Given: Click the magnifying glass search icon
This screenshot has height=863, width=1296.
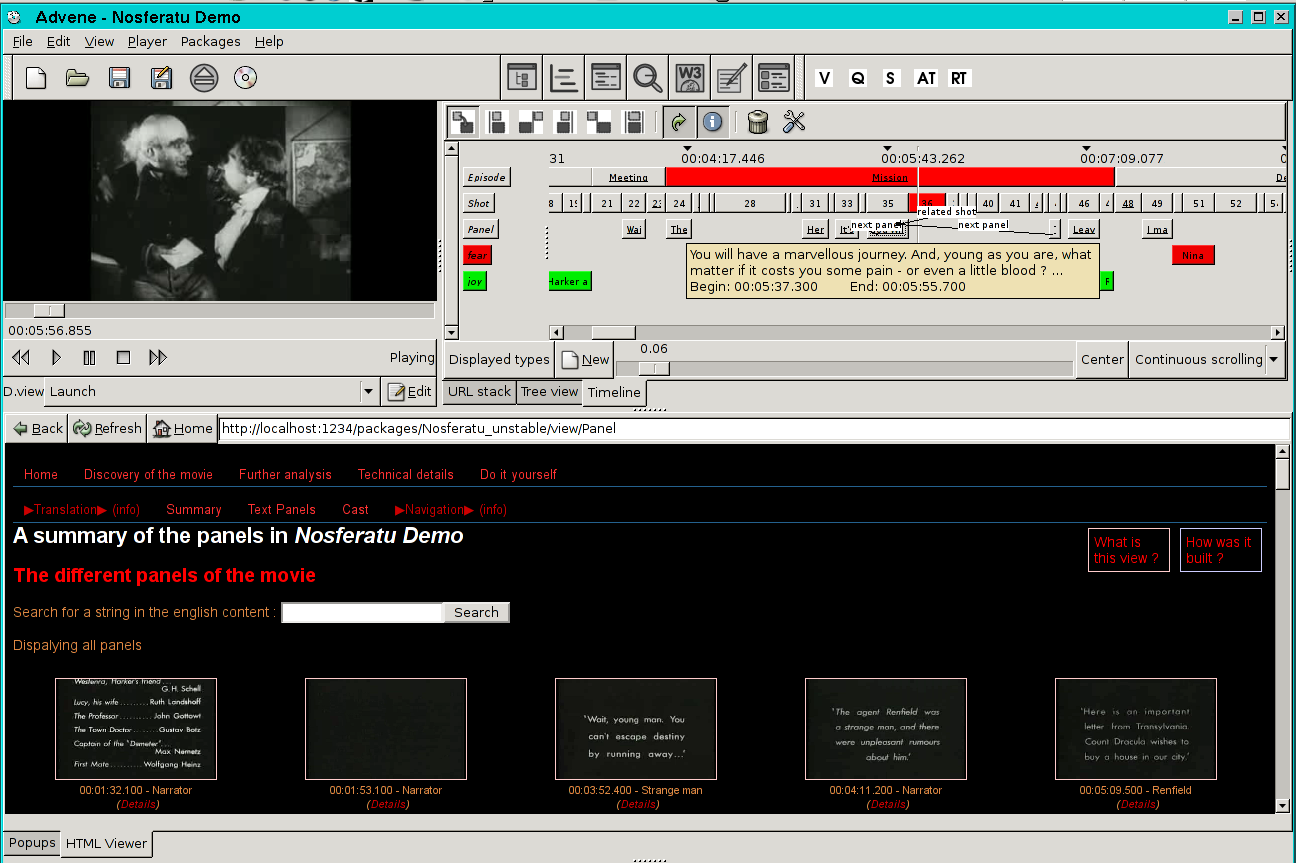Looking at the screenshot, I should pyautogui.click(x=648, y=78).
